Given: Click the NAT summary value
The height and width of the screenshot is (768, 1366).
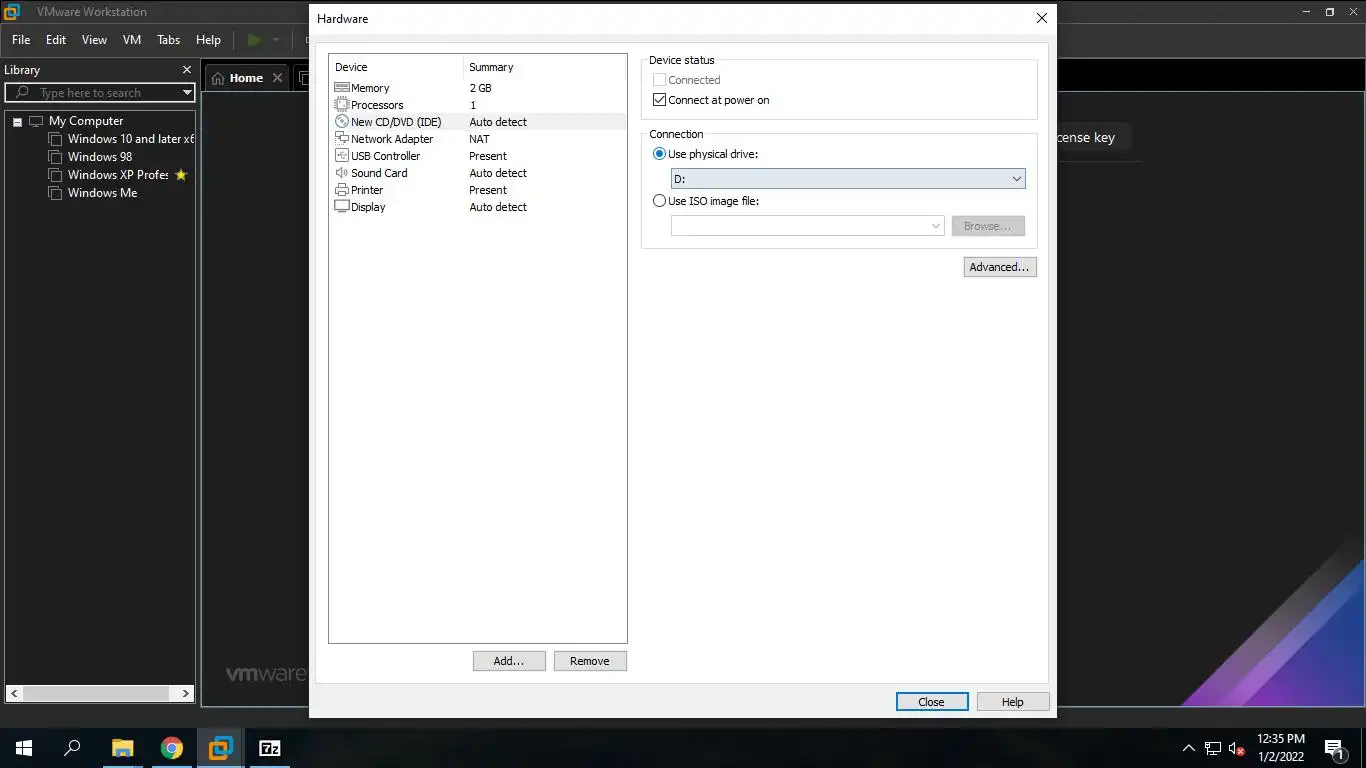Looking at the screenshot, I should pyautogui.click(x=479, y=139).
